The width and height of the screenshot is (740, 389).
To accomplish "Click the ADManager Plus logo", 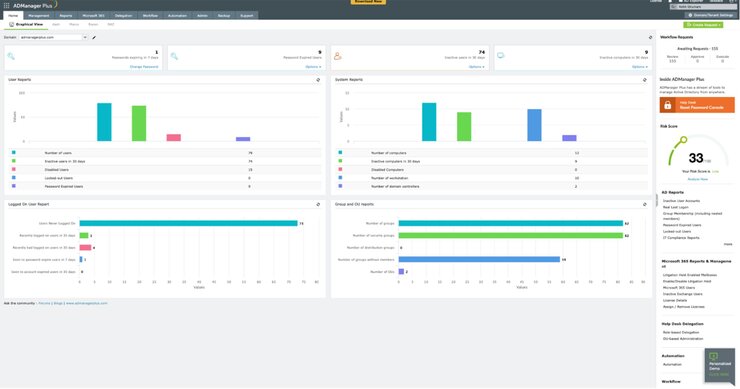I will [x=35, y=5].
